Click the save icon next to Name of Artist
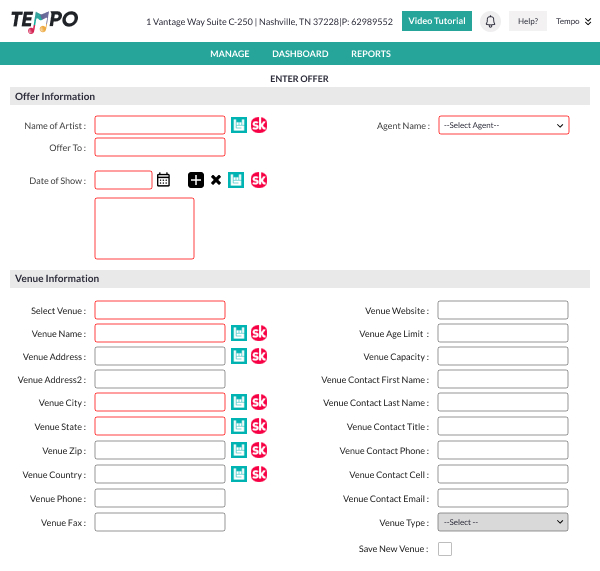 pos(239,125)
